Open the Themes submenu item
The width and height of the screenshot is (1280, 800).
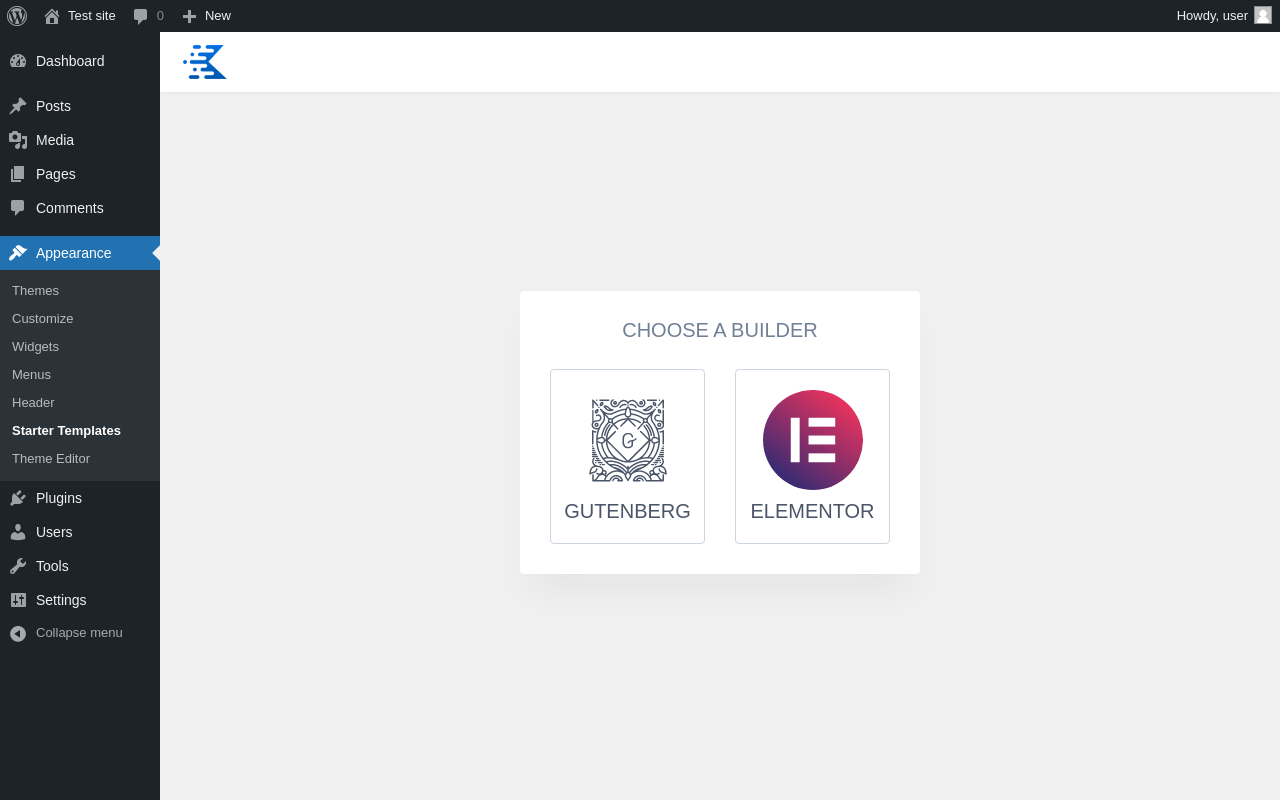[35, 291]
